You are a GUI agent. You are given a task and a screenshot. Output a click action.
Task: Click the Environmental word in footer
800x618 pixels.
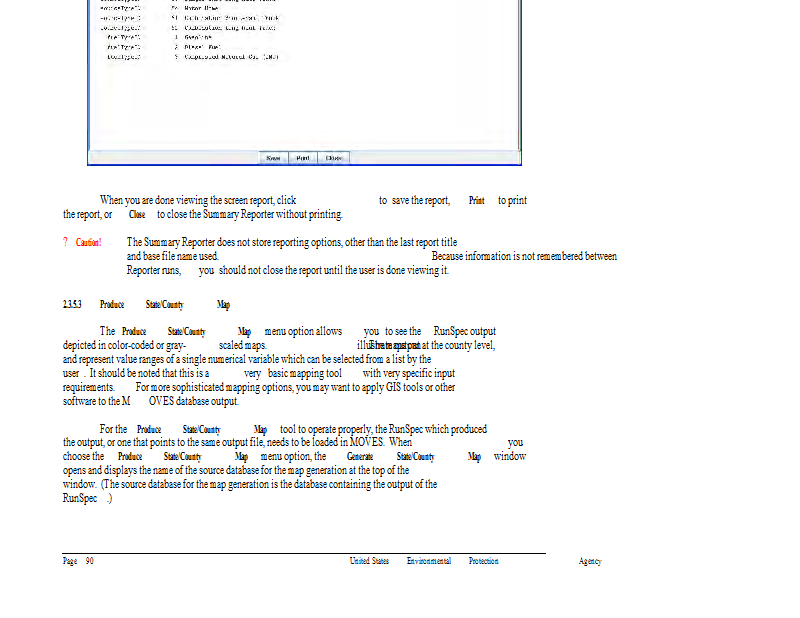(x=428, y=561)
